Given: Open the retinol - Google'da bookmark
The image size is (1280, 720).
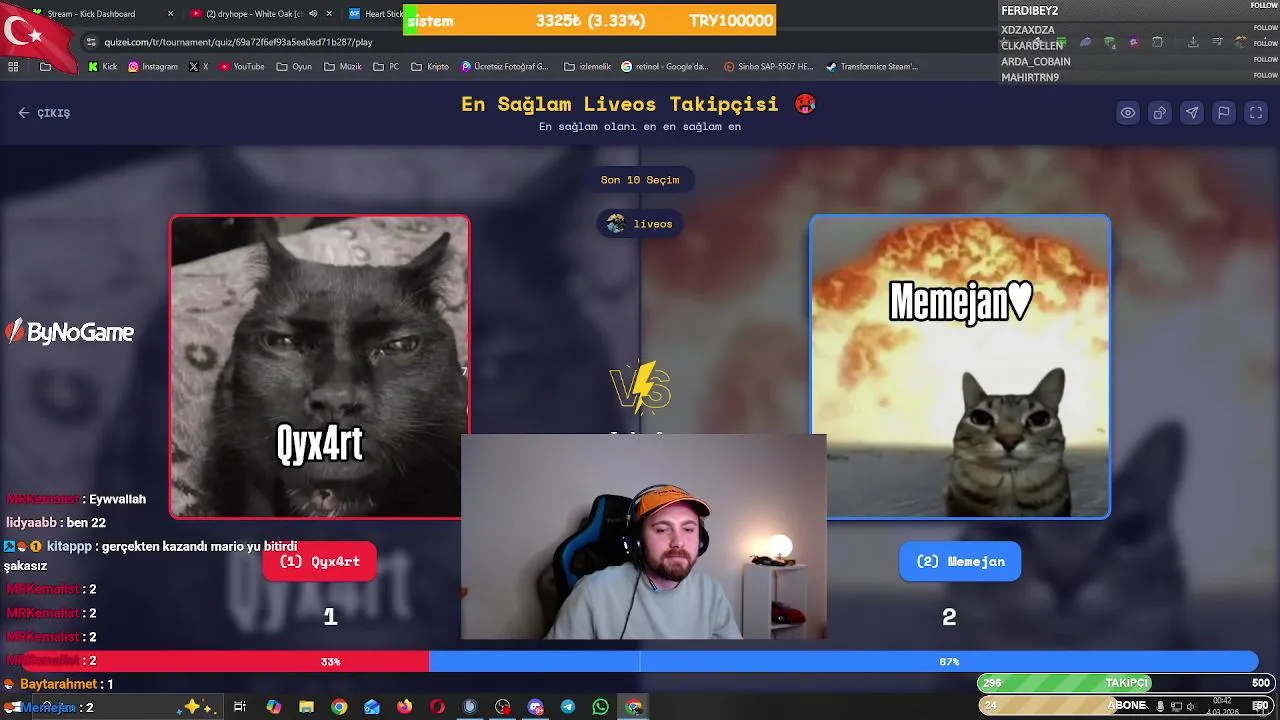Looking at the screenshot, I should [665, 67].
